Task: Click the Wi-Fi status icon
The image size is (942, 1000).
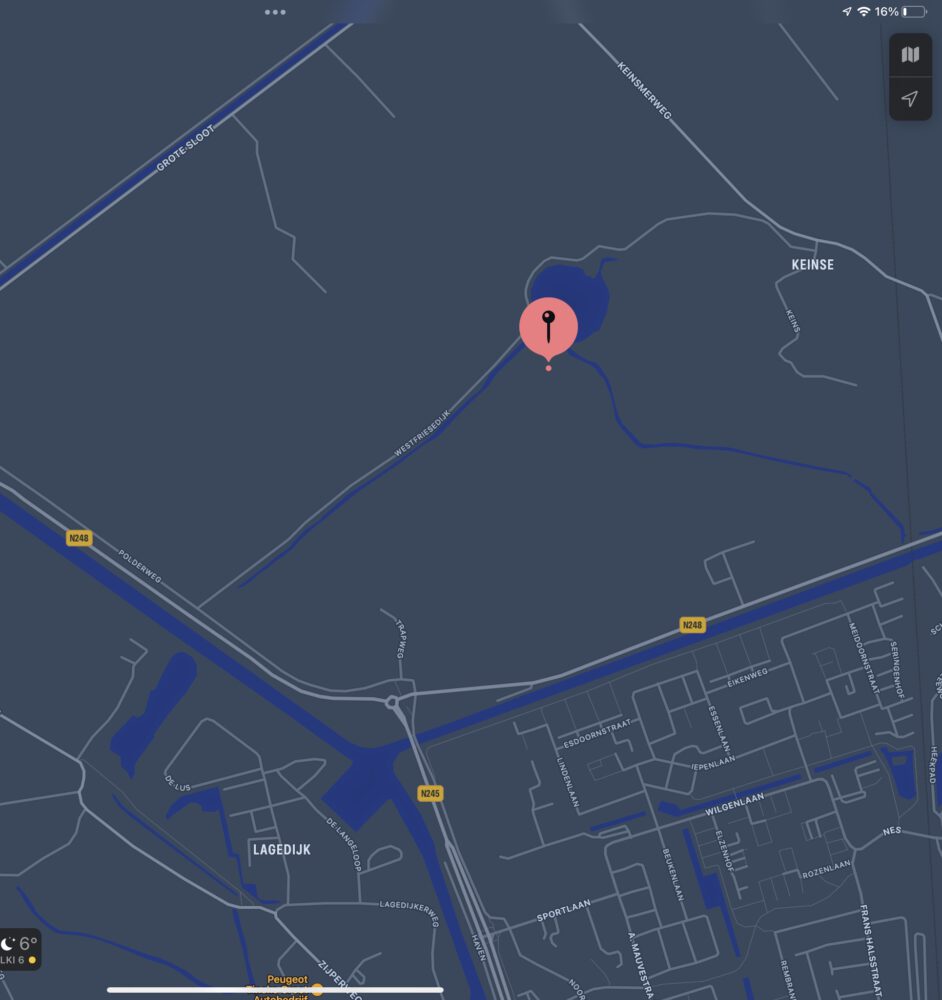Action: 864,11
